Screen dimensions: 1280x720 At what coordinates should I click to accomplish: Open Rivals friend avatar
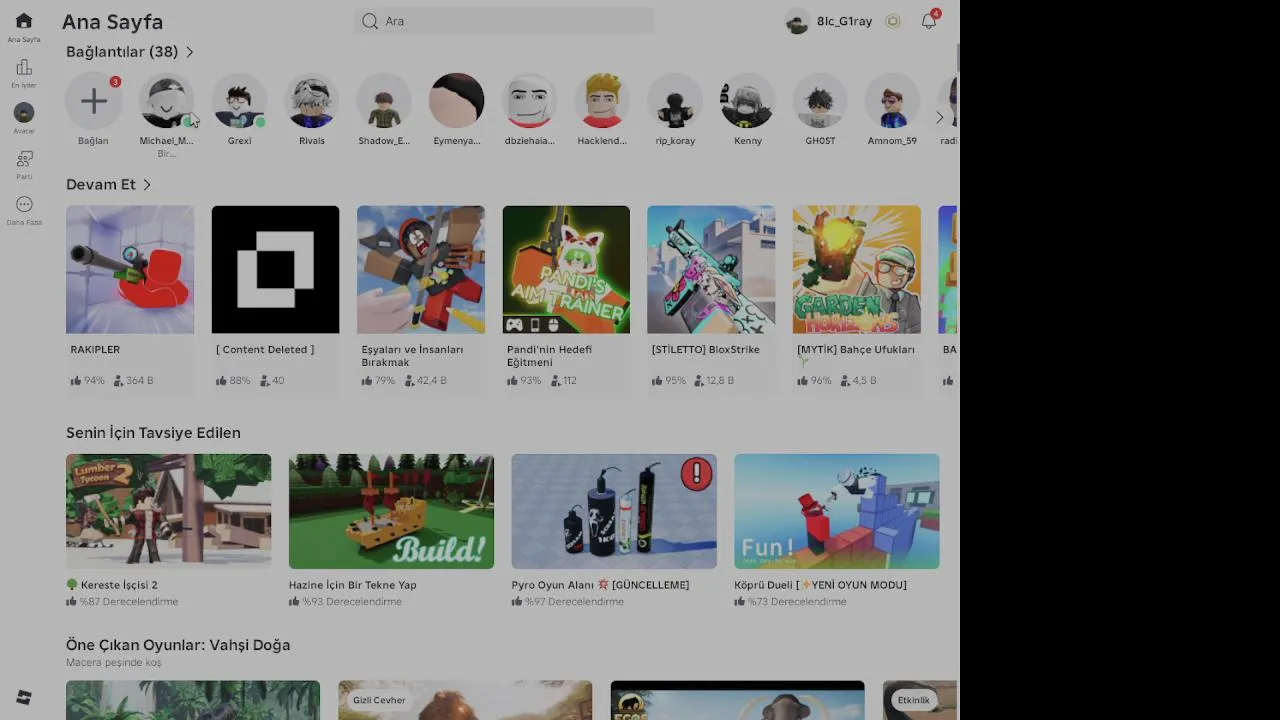tap(312, 100)
